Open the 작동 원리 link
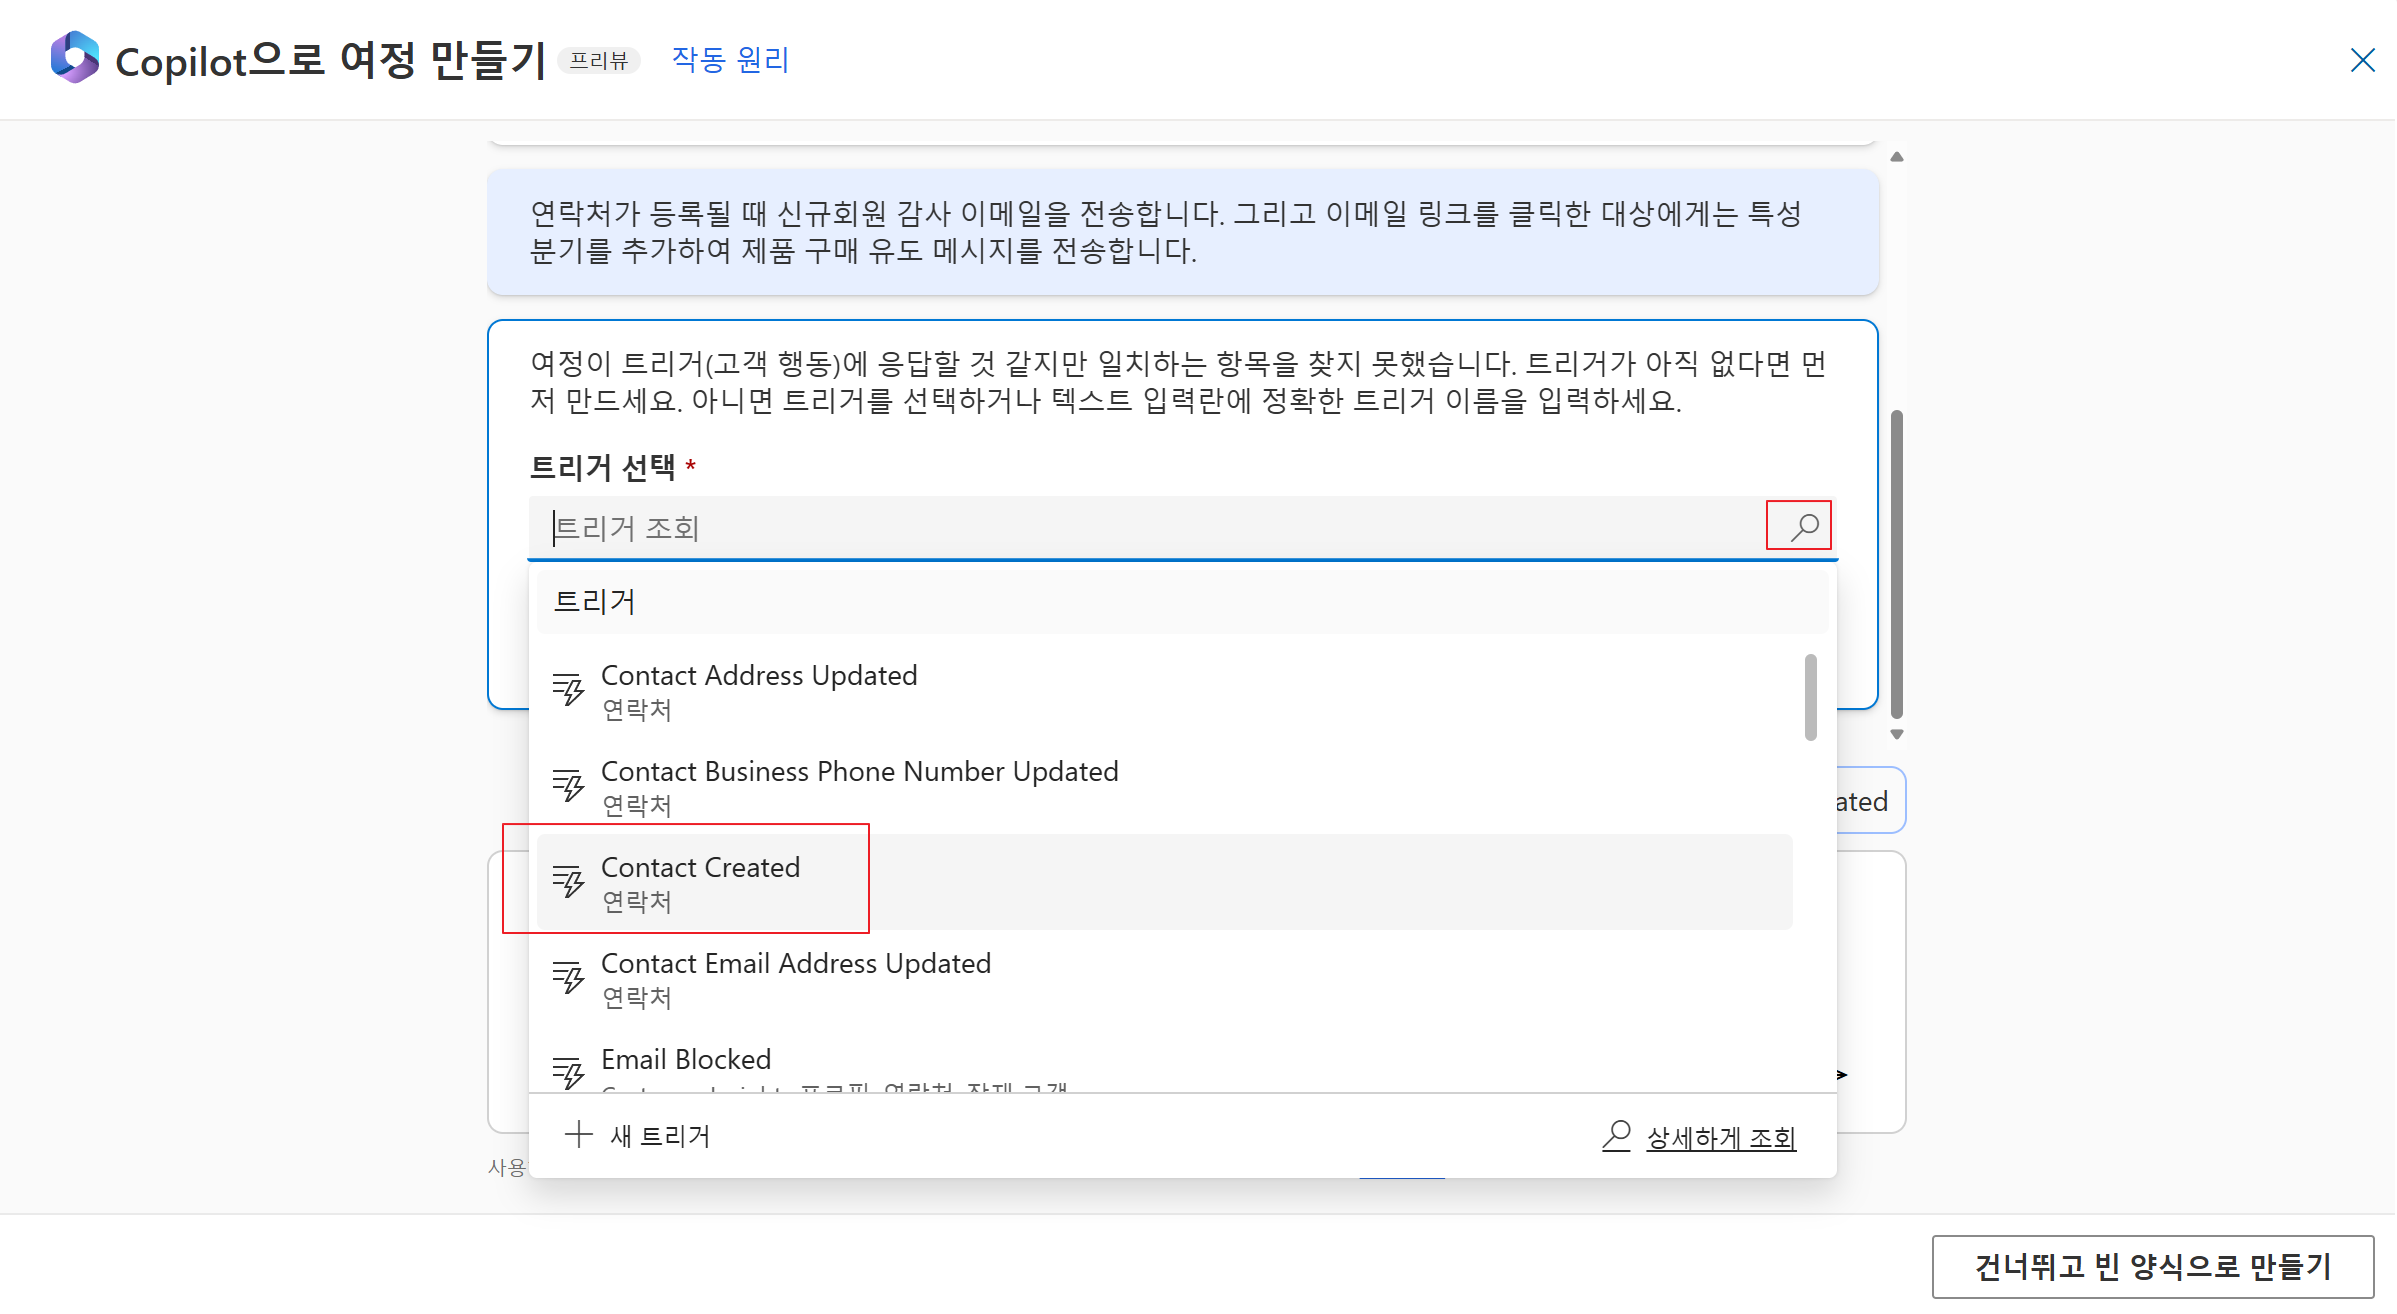The height and width of the screenshot is (1314, 2397). tap(730, 60)
